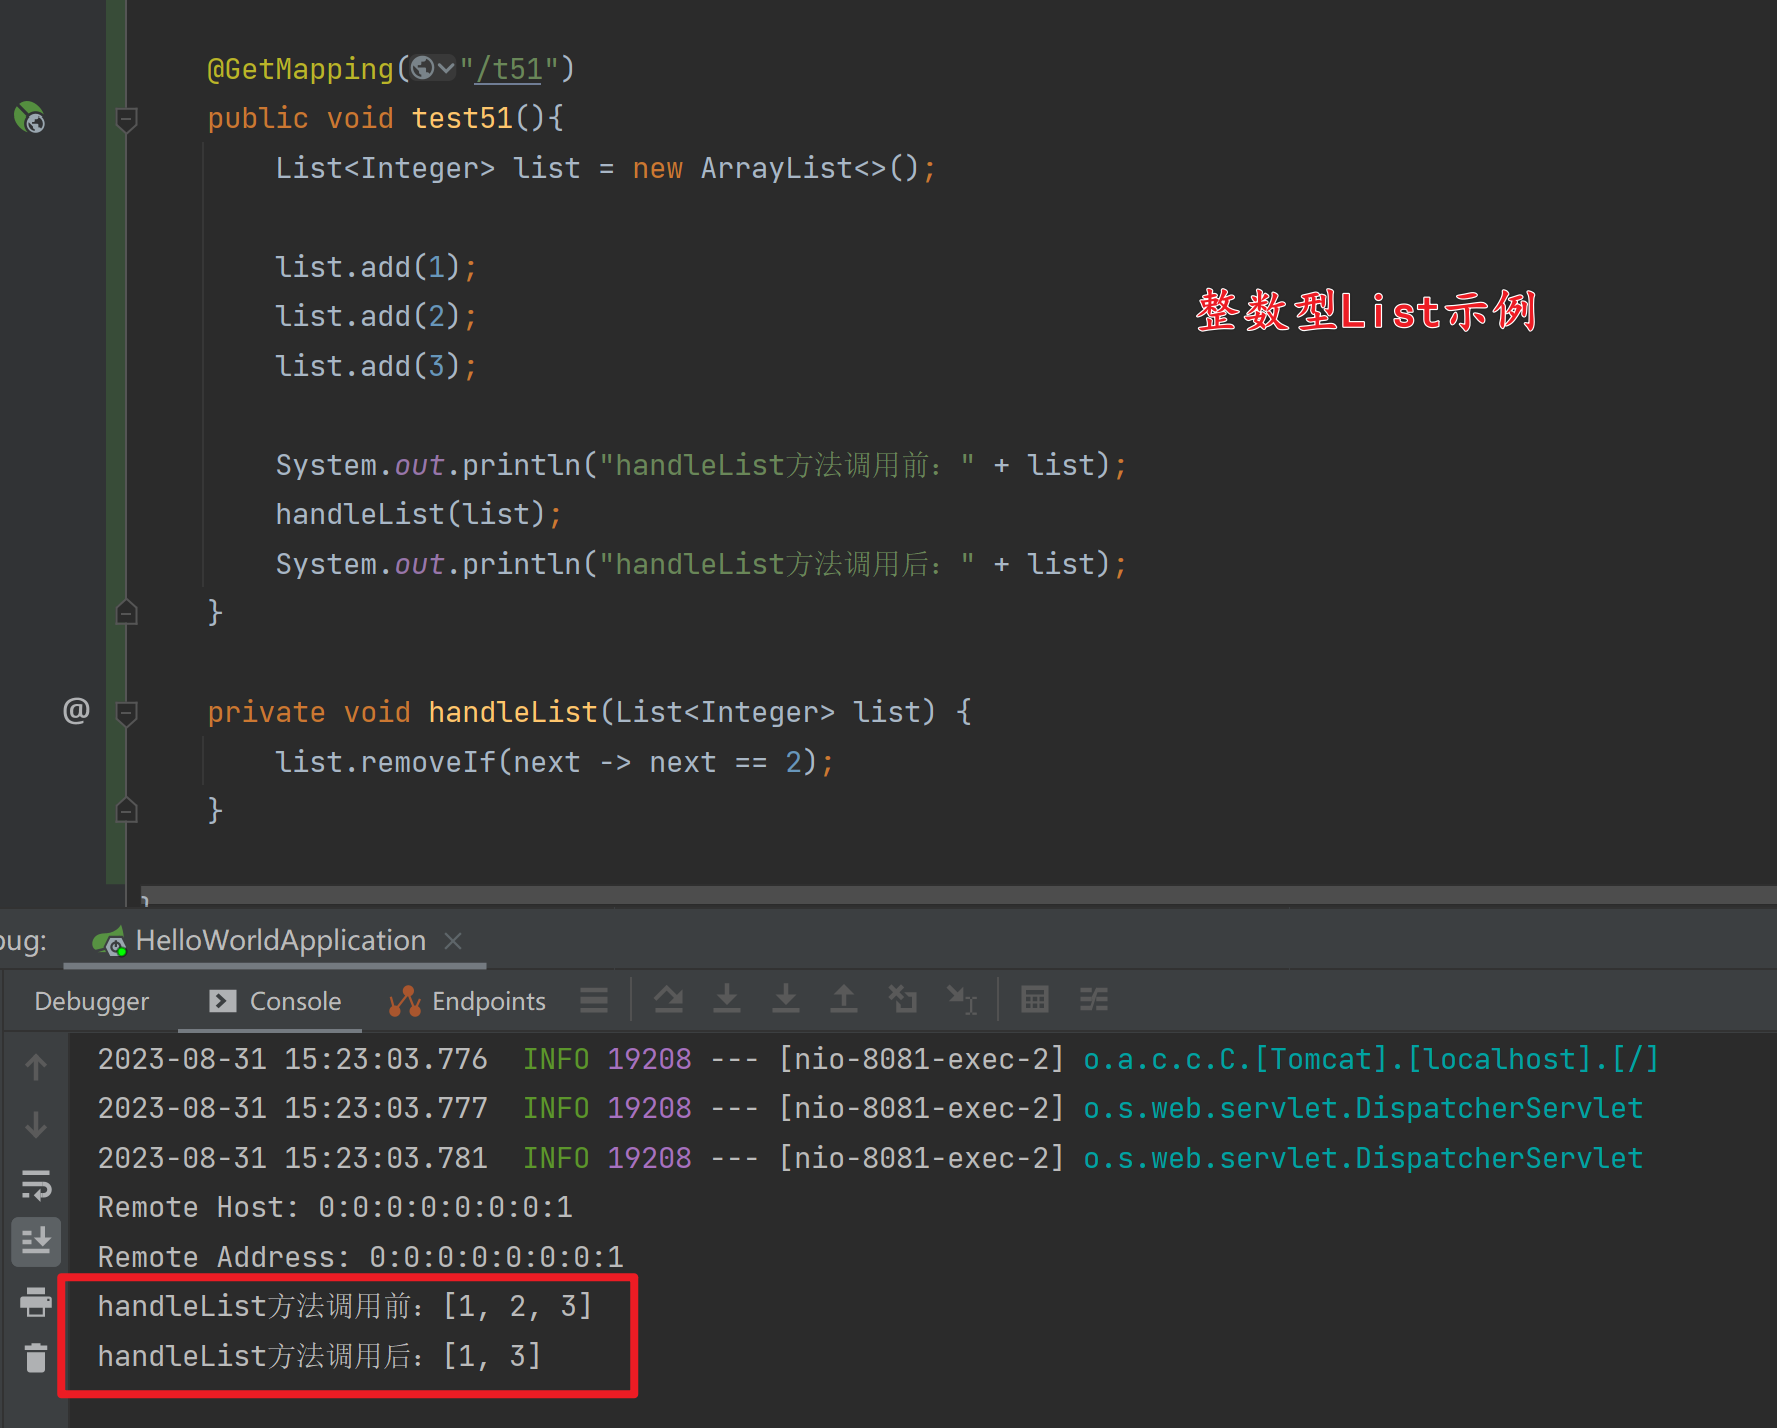Click the Run to Cursor debug icon

click(x=962, y=999)
